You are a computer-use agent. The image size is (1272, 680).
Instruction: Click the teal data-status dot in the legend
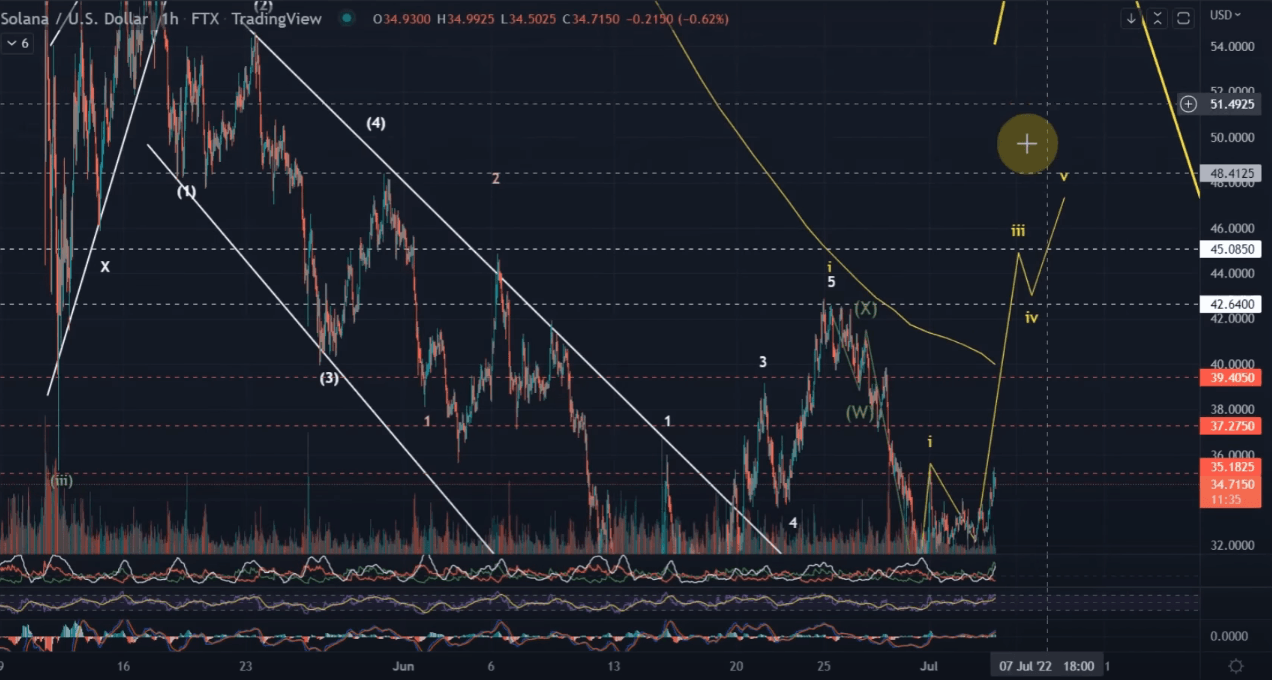[x=346, y=18]
